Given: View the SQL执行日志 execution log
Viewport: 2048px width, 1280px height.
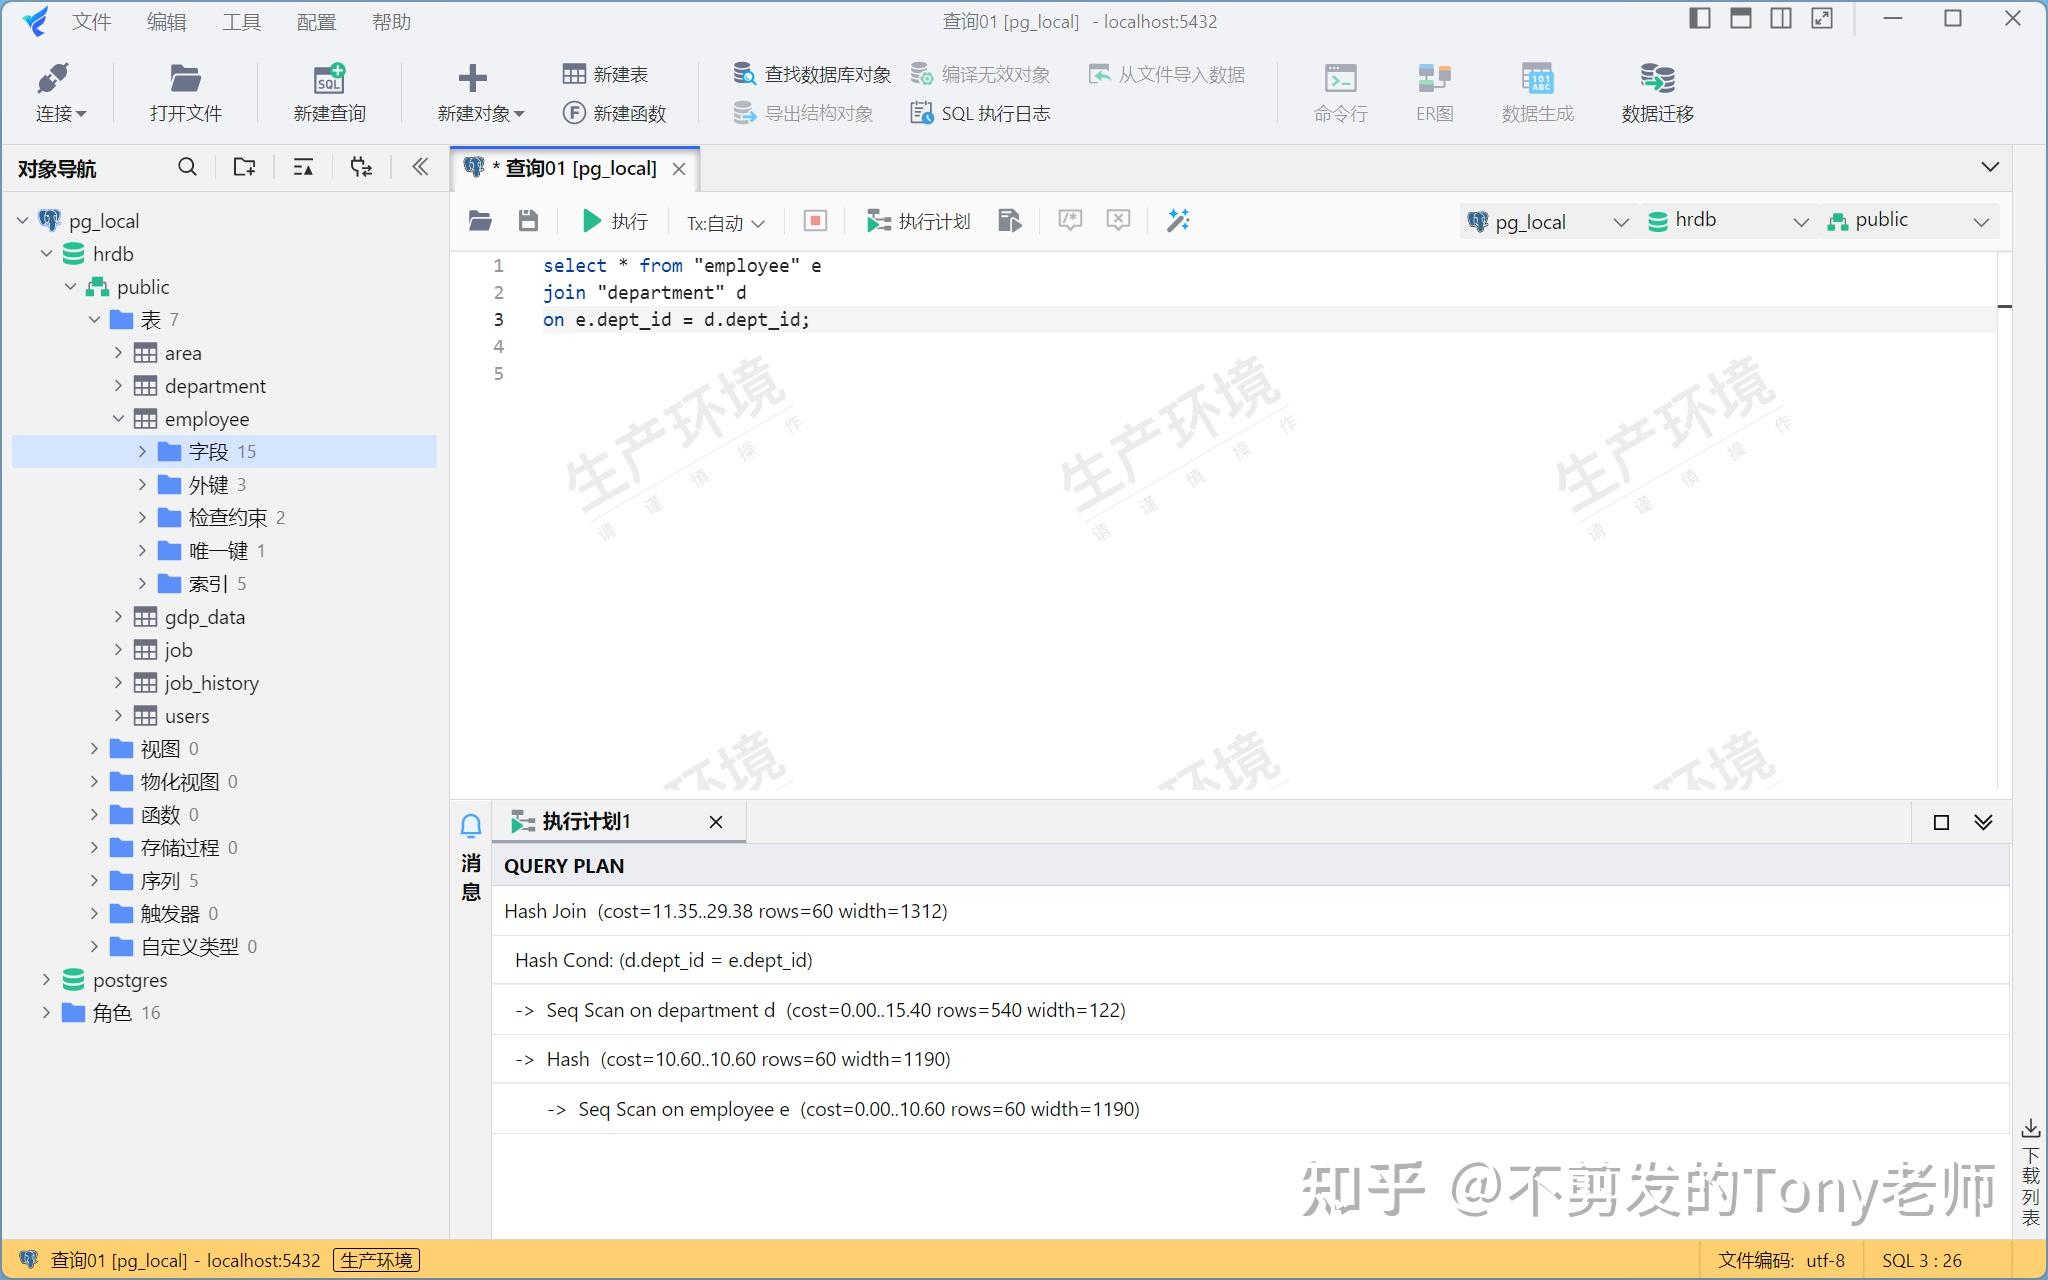Looking at the screenshot, I should coord(980,113).
